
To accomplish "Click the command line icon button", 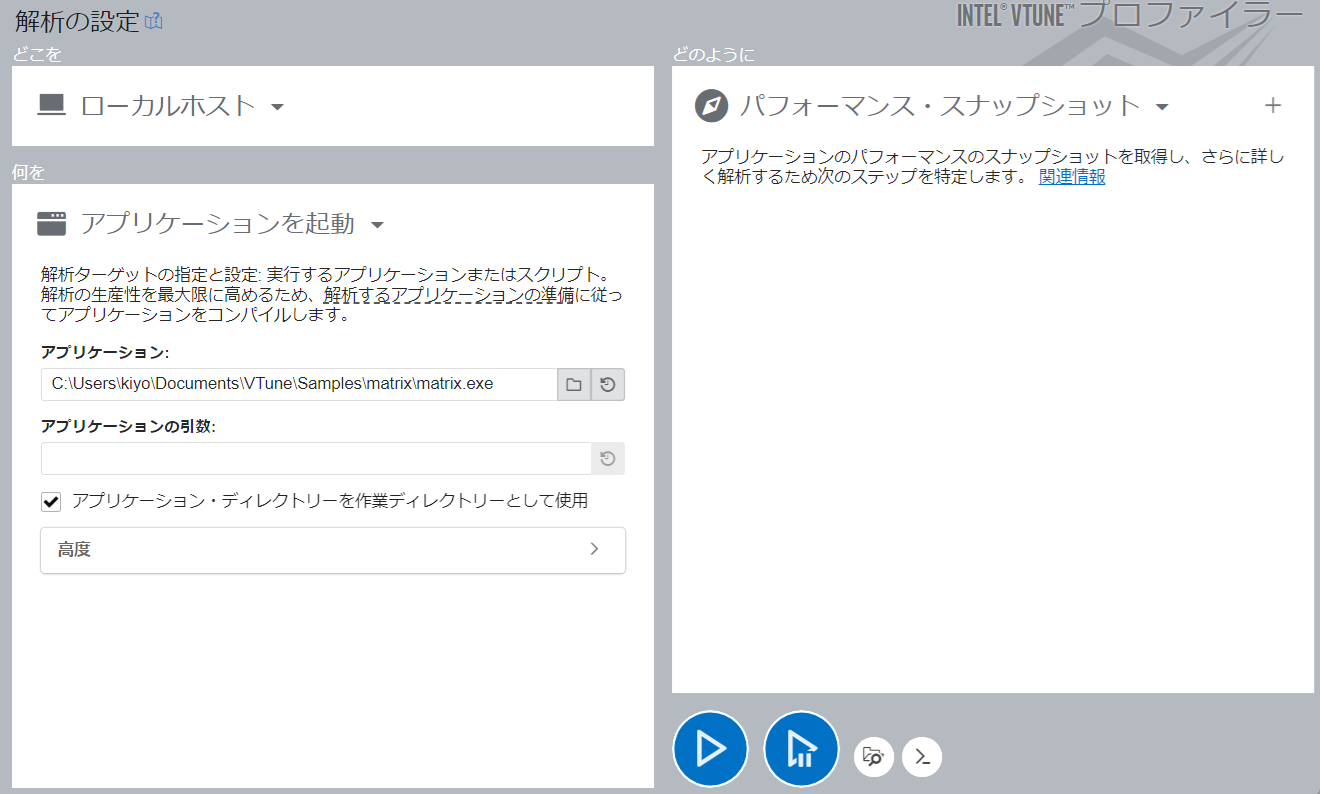I will [x=922, y=757].
